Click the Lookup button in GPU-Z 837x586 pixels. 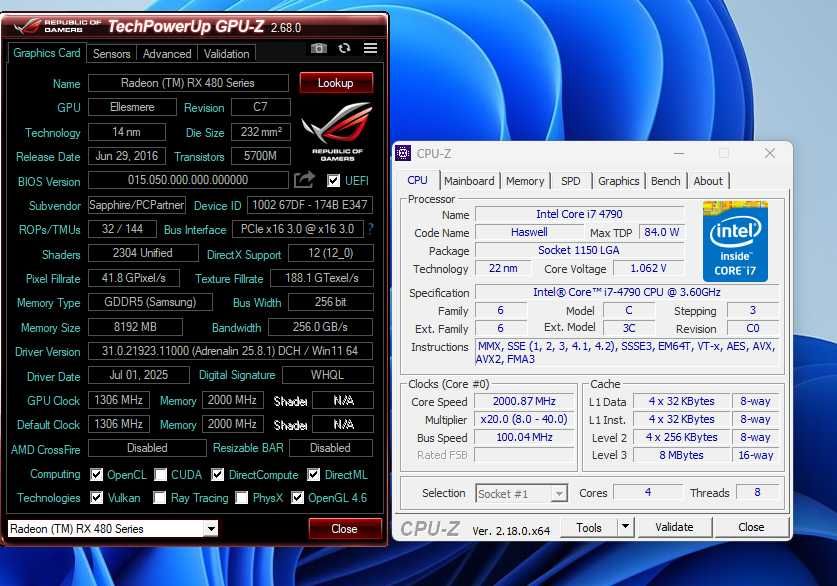tap(336, 83)
